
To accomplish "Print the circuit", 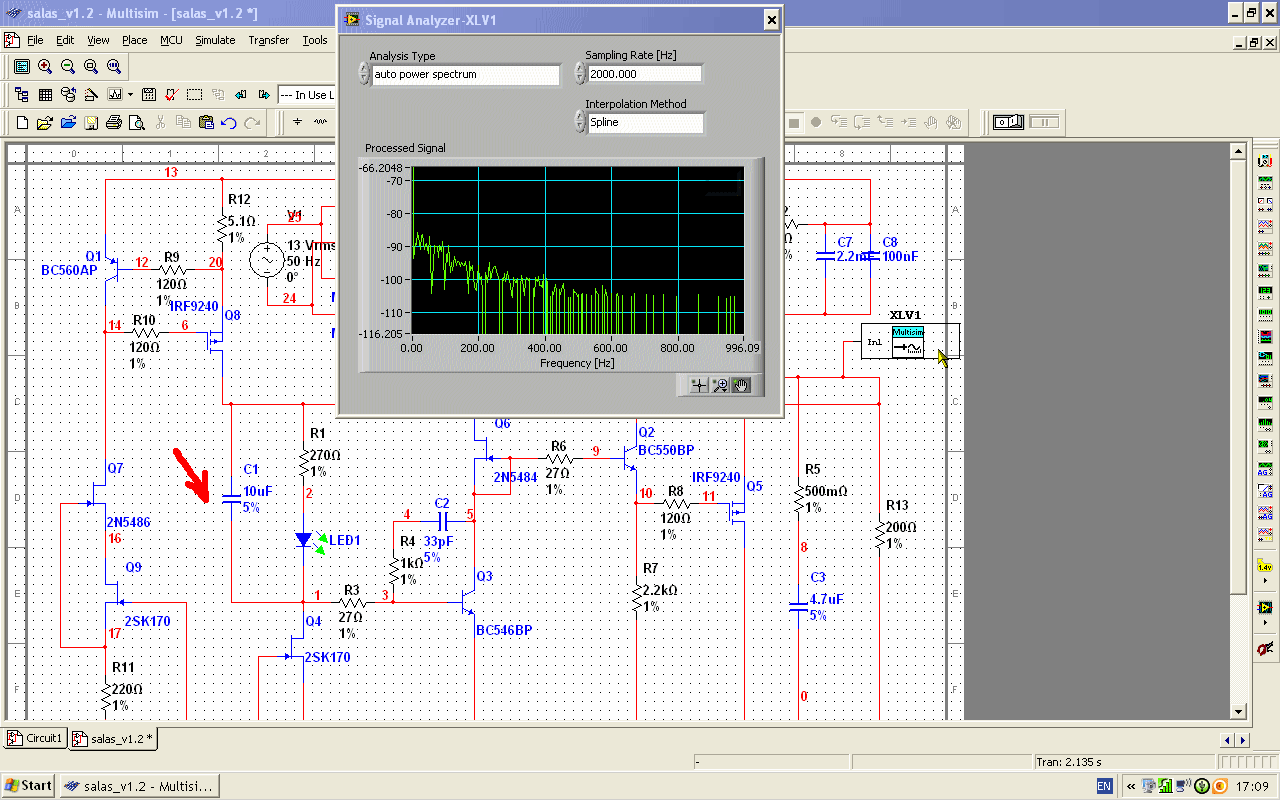I will click(x=114, y=123).
